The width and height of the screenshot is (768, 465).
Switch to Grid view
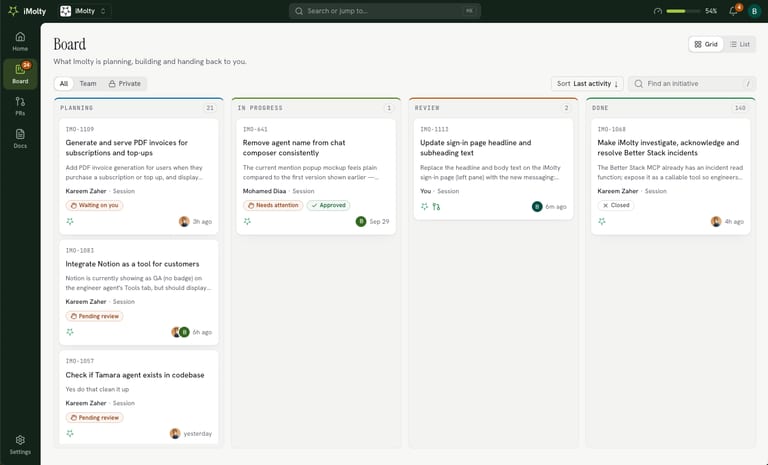tap(706, 44)
